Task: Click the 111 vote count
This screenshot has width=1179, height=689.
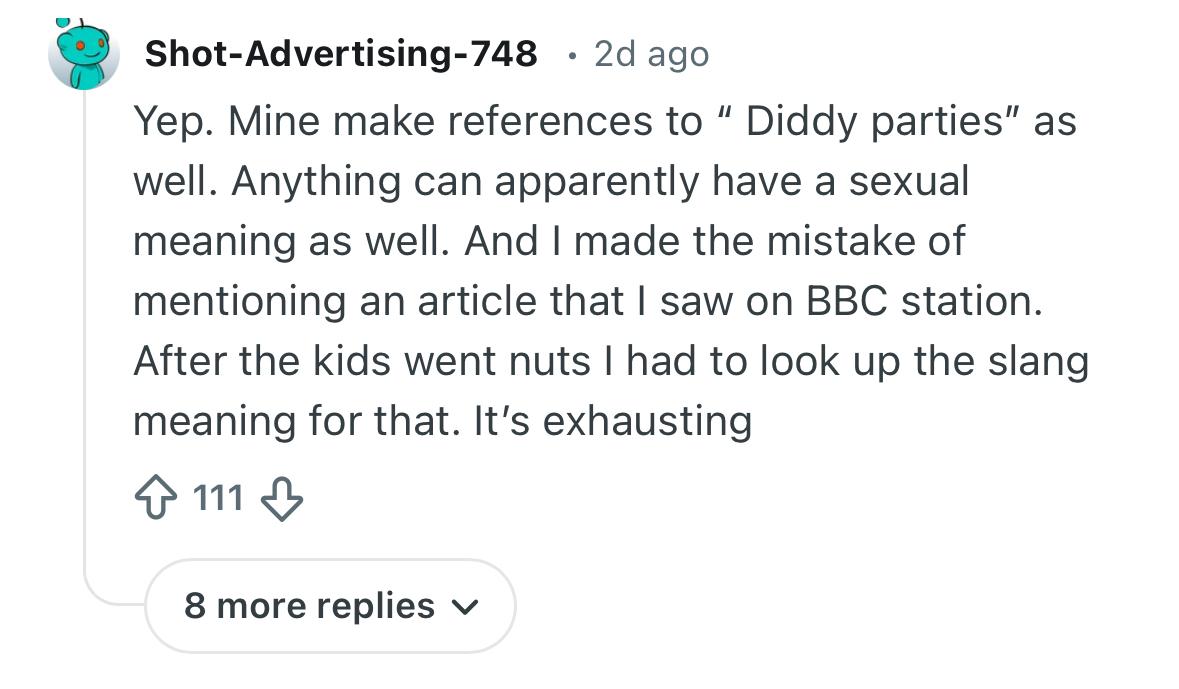Action: point(219,497)
